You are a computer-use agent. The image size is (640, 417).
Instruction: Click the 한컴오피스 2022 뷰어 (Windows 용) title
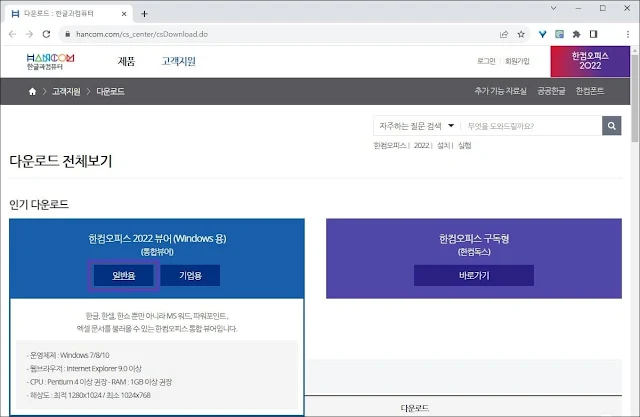click(157, 238)
